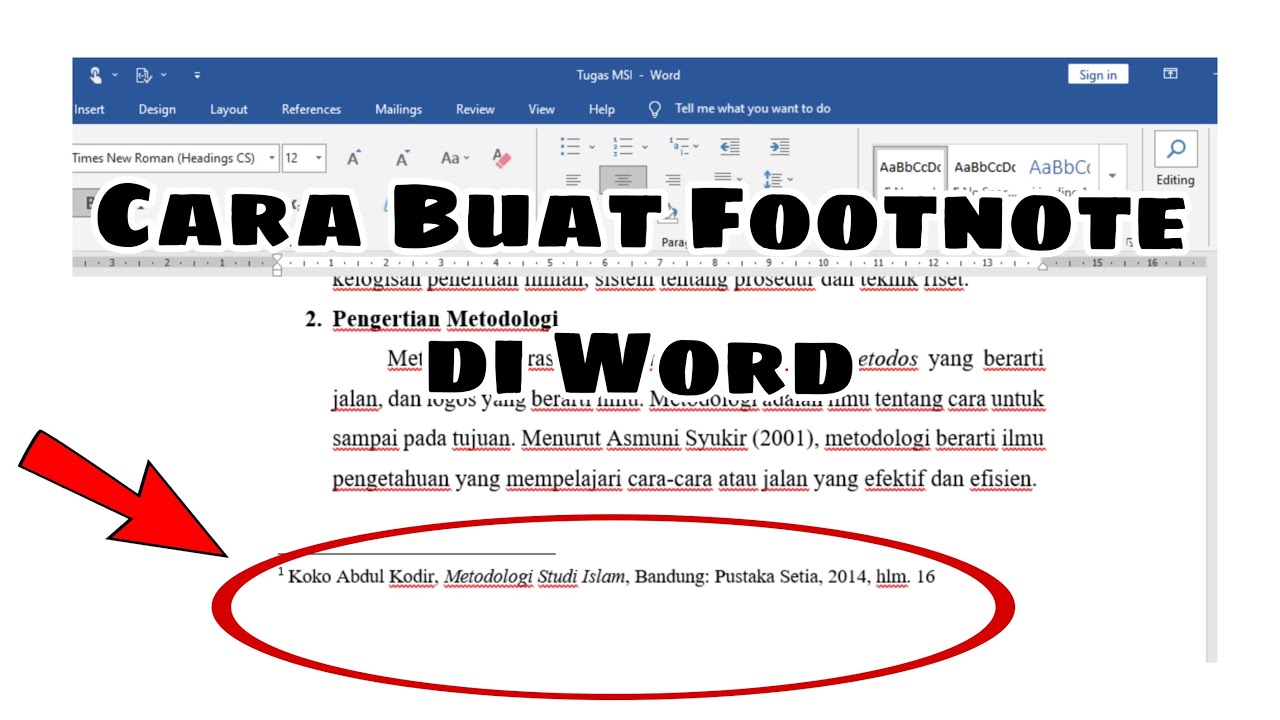Switch to the View tab

click(x=541, y=109)
